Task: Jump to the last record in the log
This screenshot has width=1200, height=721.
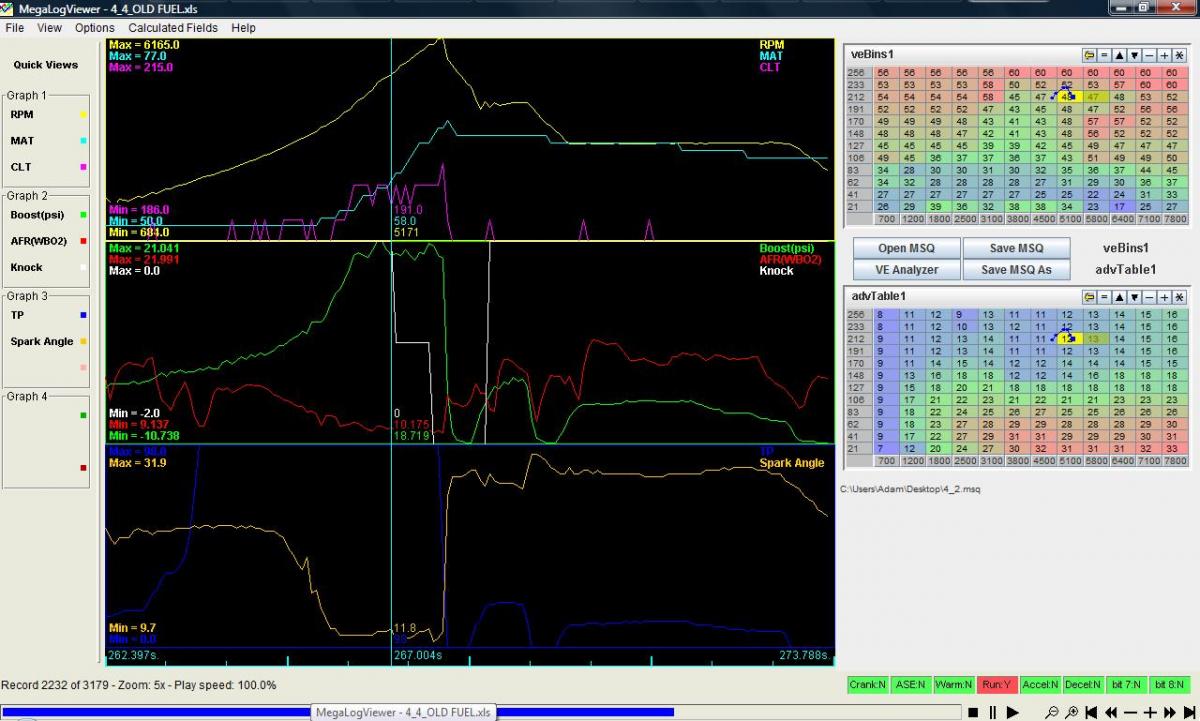Action: click(1189, 712)
